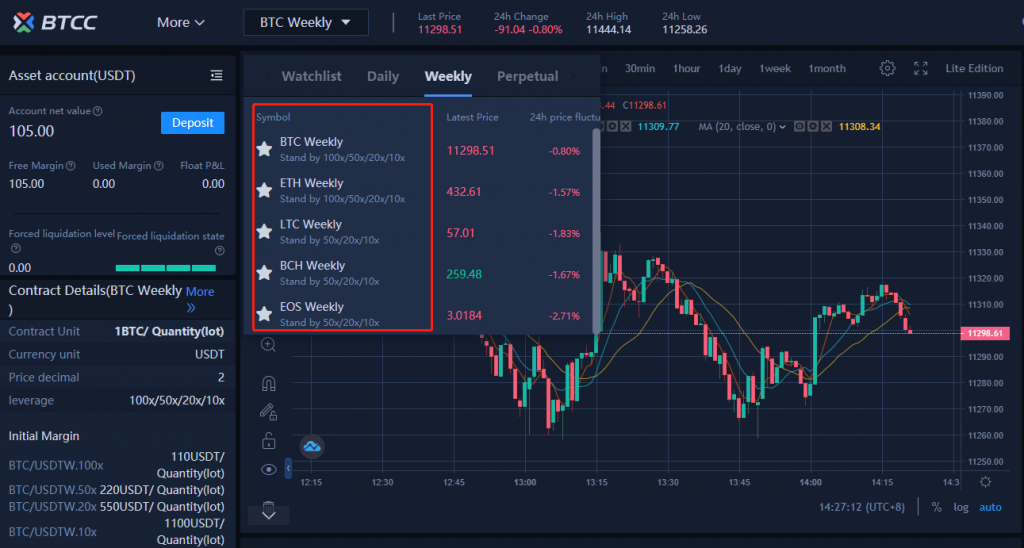Switch to Lite Edition
This screenshot has height=548, width=1024.
point(974,69)
